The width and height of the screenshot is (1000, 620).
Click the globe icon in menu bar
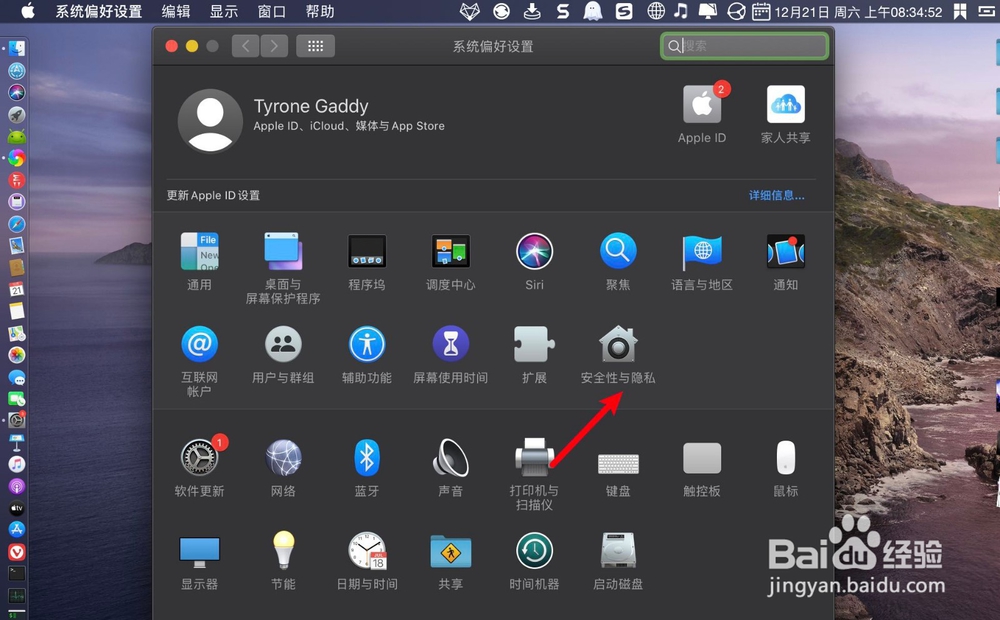click(x=656, y=11)
